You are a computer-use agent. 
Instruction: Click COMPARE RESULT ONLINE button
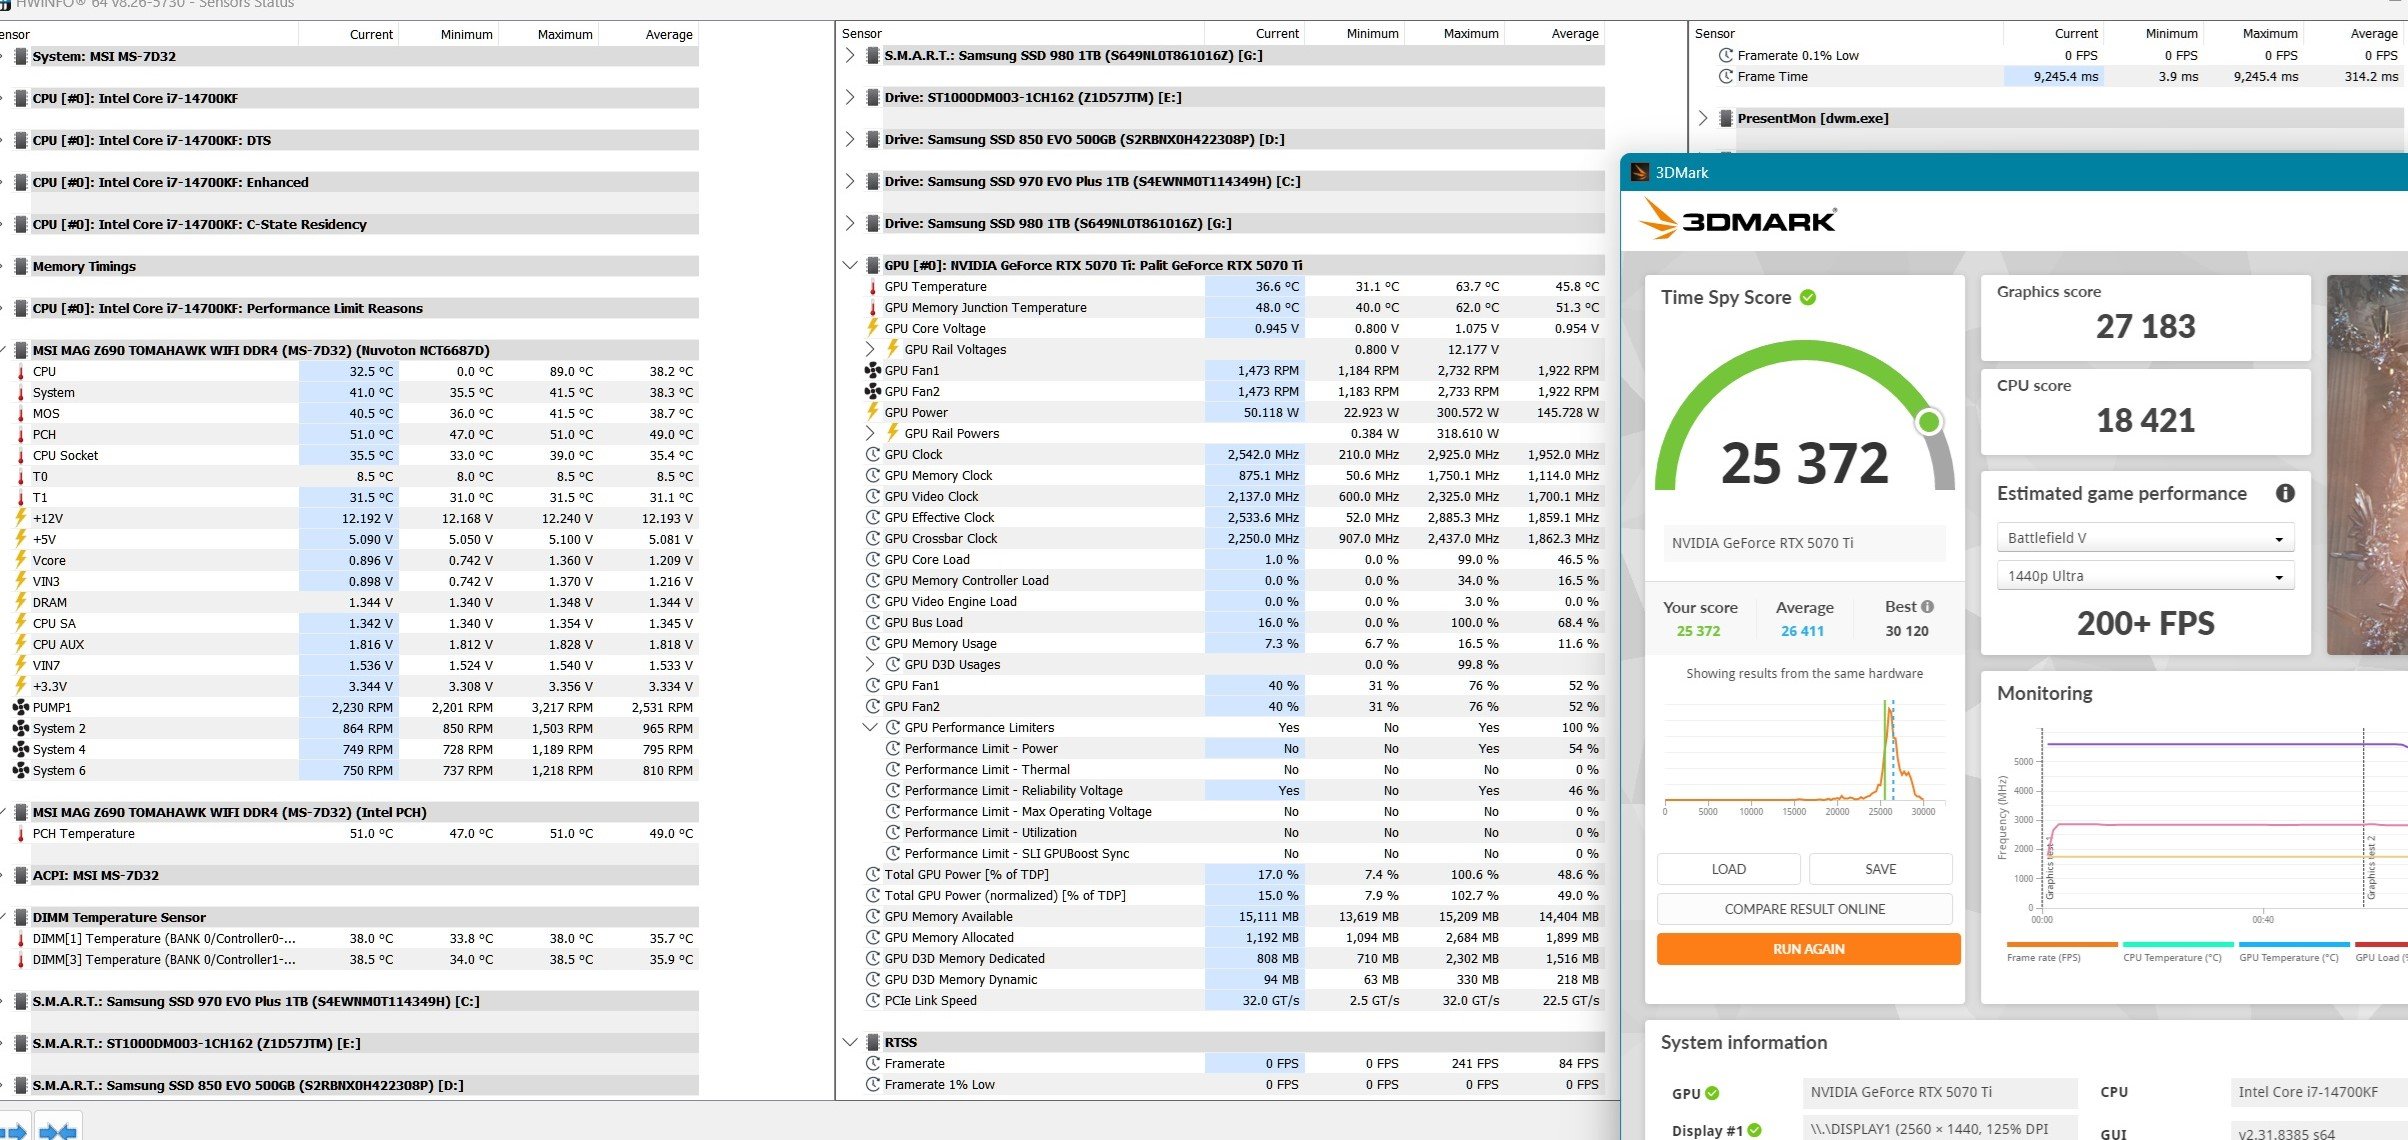tap(1804, 909)
